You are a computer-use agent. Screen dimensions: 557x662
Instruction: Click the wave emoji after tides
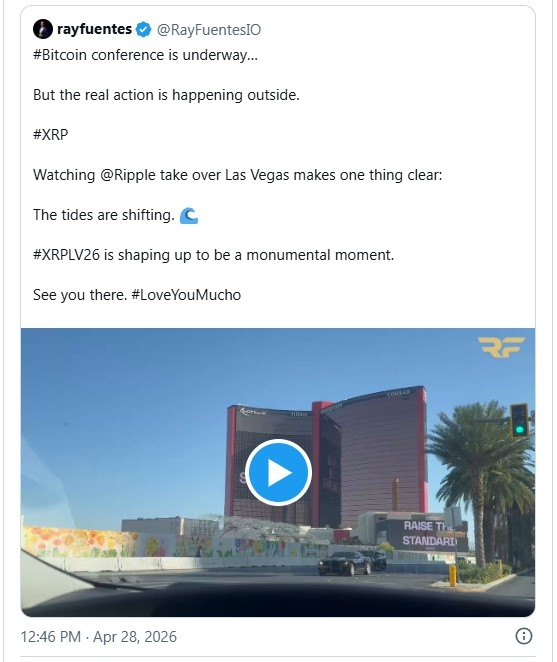pyautogui.click(x=188, y=215)
